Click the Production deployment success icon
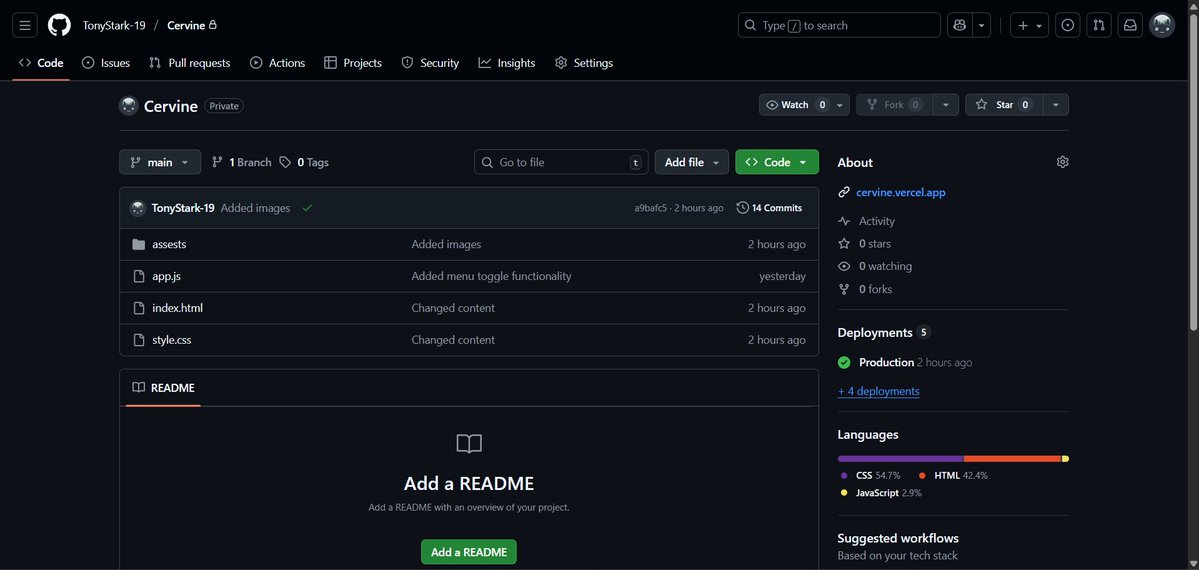1199x570 pixels. (x=844, y=363)
